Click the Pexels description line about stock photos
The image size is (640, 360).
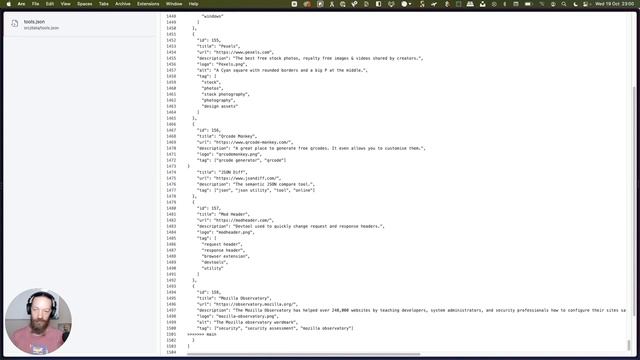[310, 58]
